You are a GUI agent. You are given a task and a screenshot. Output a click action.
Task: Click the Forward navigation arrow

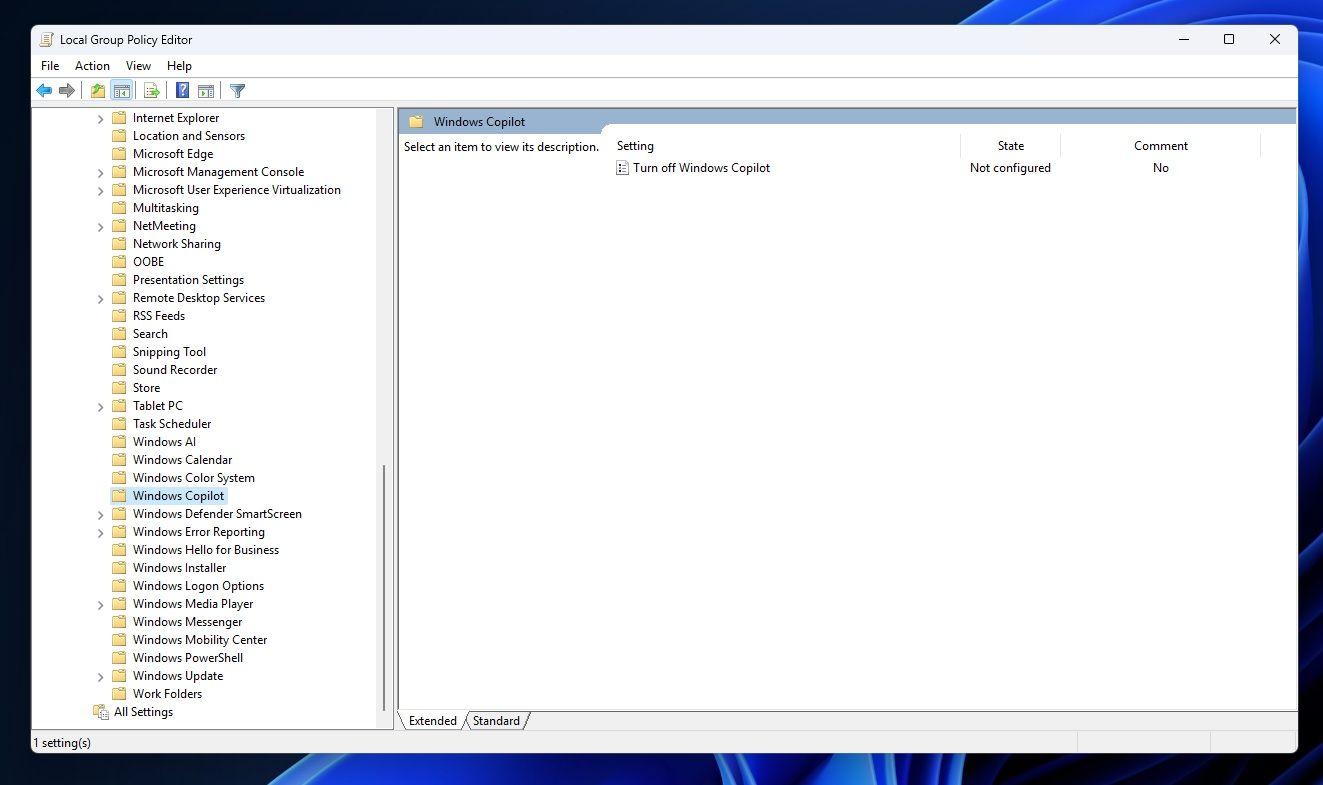pyautogui.click(x=68, y=90)
